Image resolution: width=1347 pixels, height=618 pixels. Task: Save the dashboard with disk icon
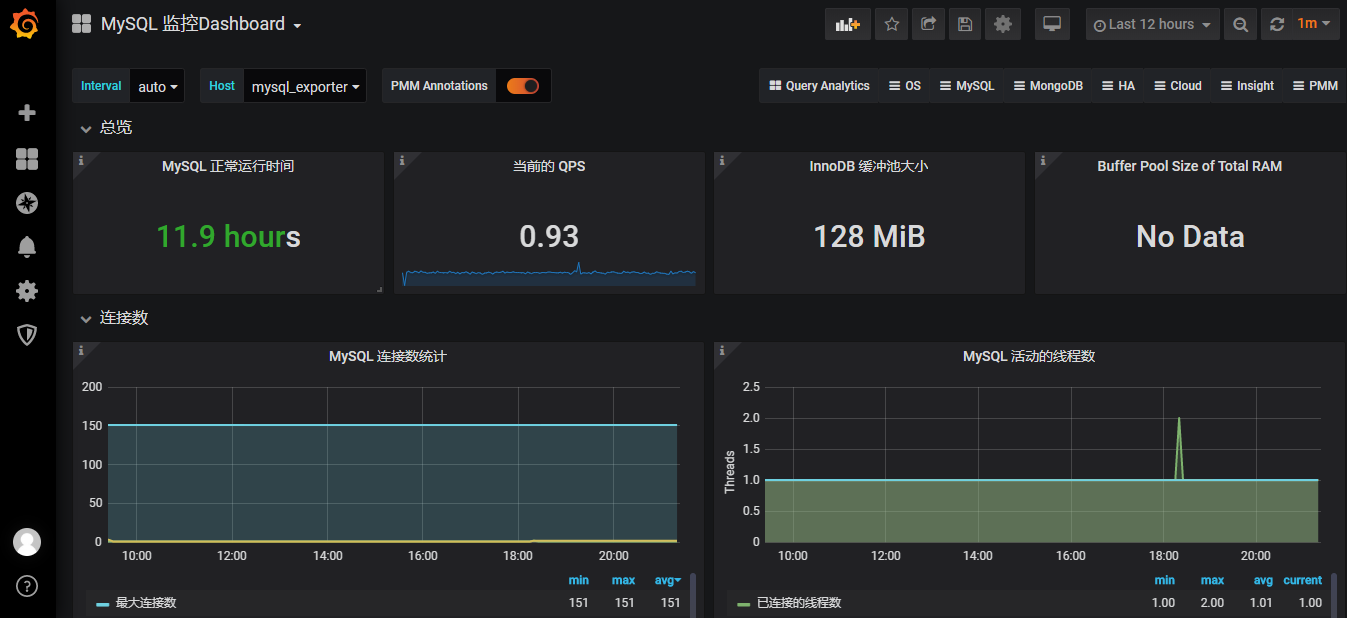pos(964,24)
